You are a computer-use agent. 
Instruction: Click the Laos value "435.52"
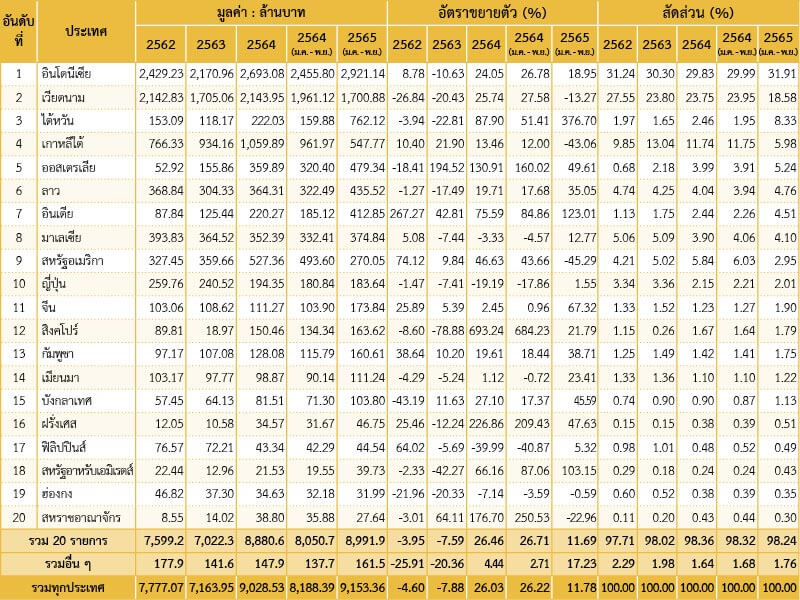point(368,191)
